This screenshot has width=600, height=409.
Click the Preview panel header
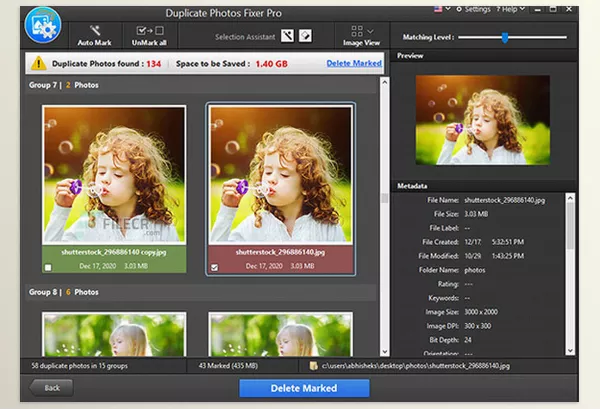(484, 56)
